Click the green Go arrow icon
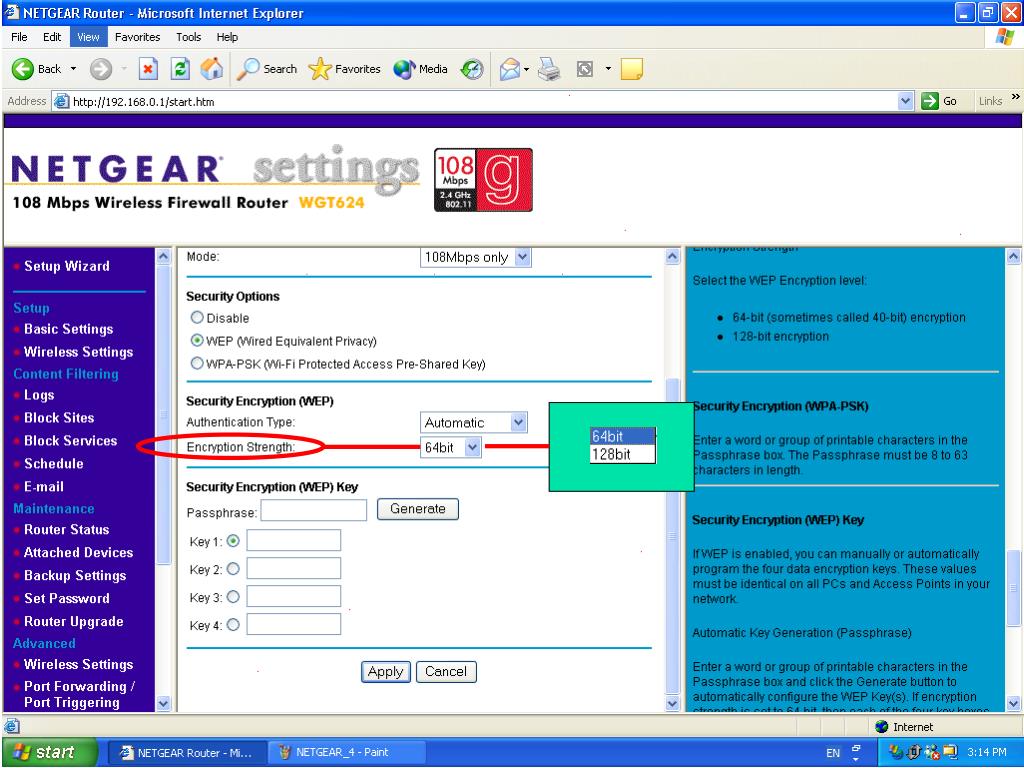The height and width of the screenshot is (768, 1024). 930,101
